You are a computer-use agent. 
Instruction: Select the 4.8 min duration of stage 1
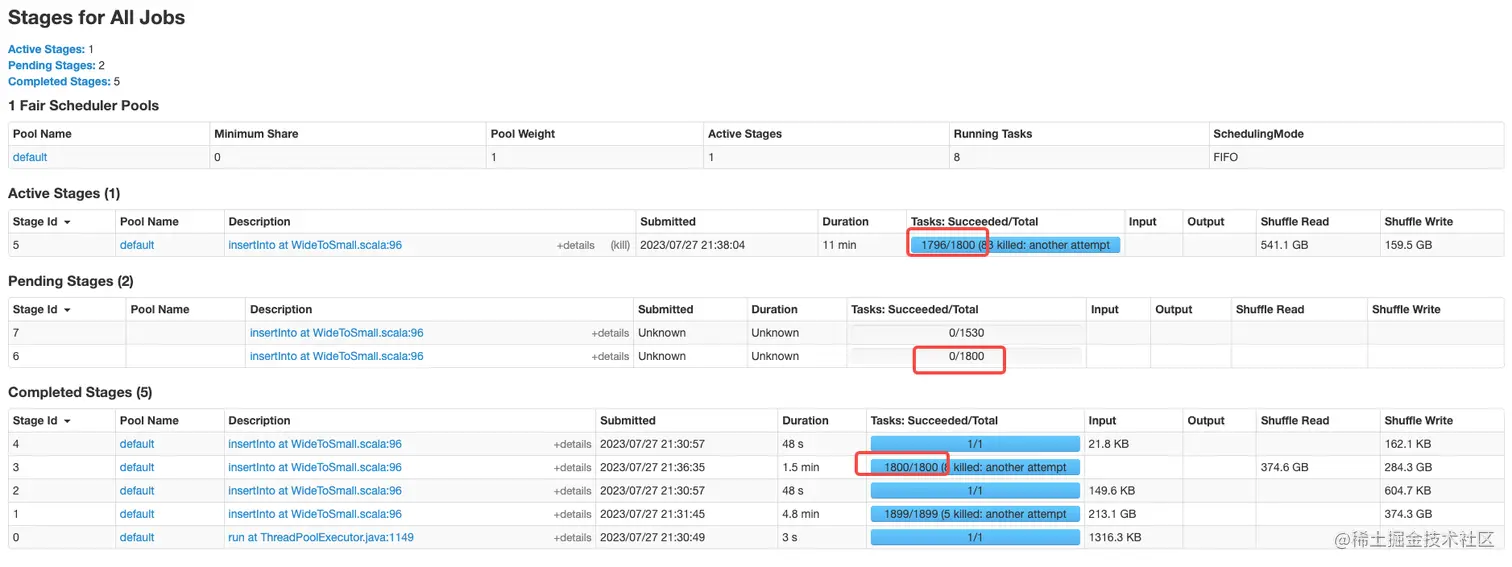point(801,514)
